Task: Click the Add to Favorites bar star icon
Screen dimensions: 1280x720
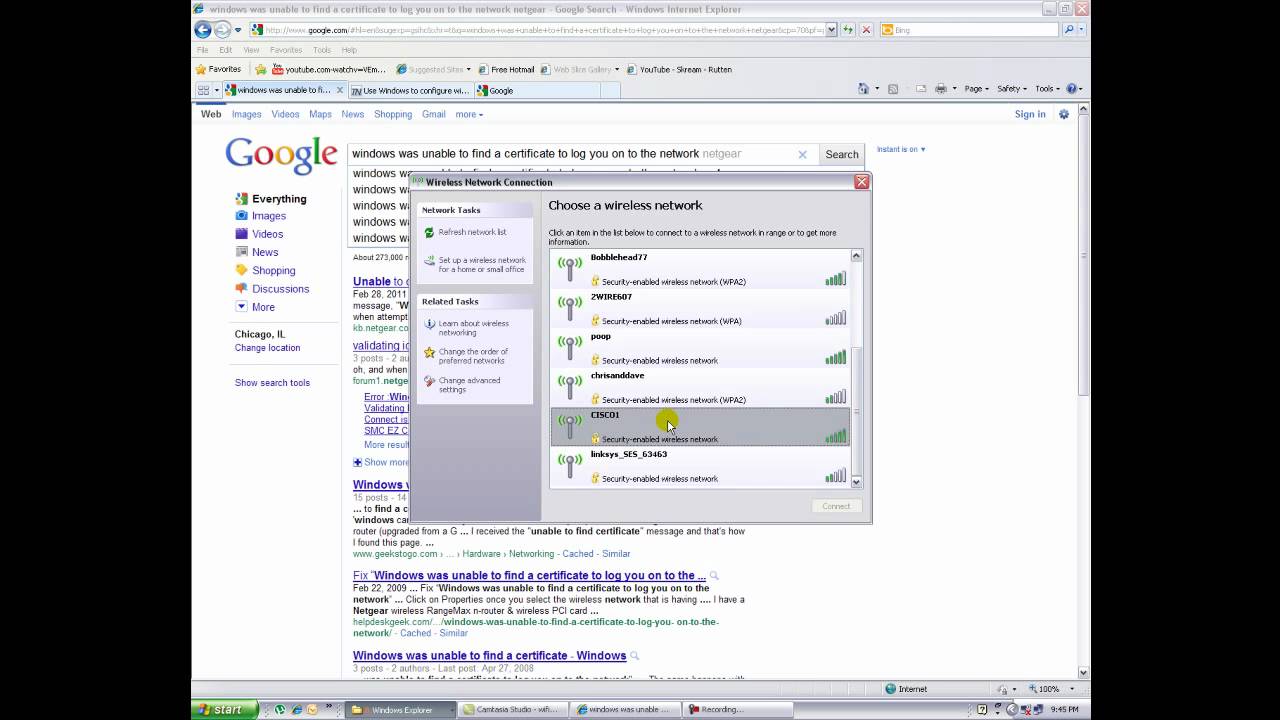Action: 261,70
